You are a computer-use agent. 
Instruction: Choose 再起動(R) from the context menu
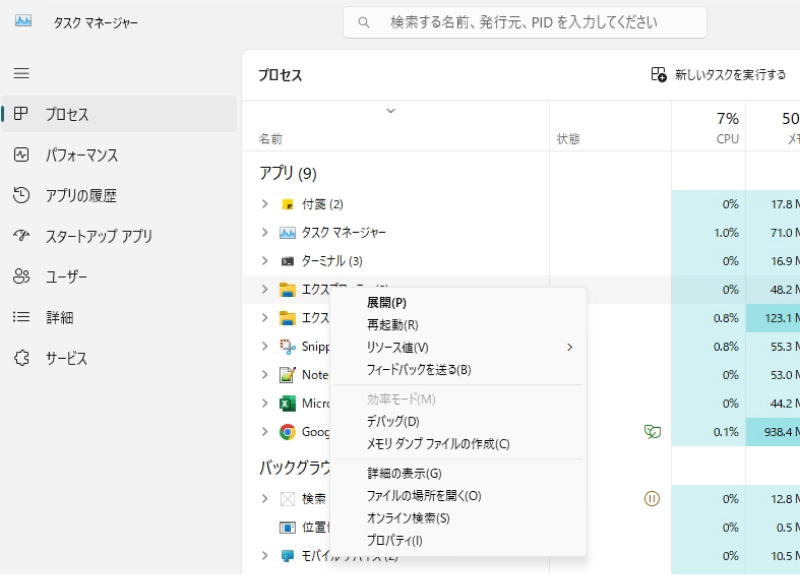[458, 325]
